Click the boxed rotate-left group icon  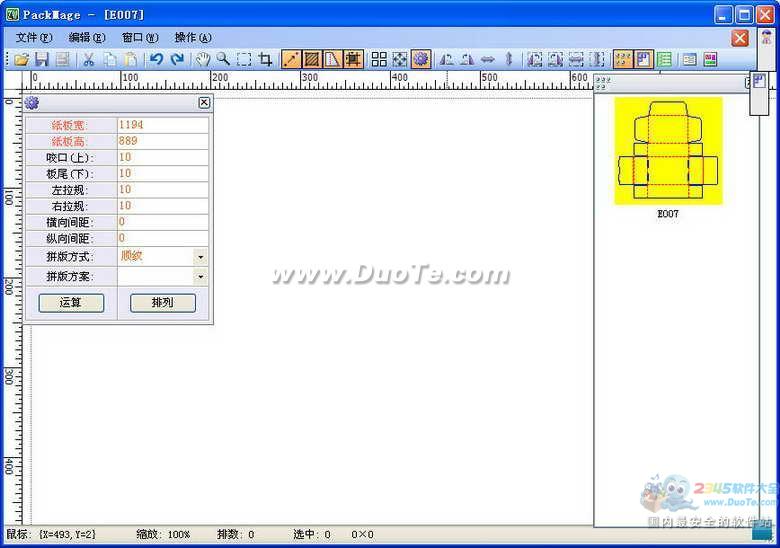[x=535, y=60]
